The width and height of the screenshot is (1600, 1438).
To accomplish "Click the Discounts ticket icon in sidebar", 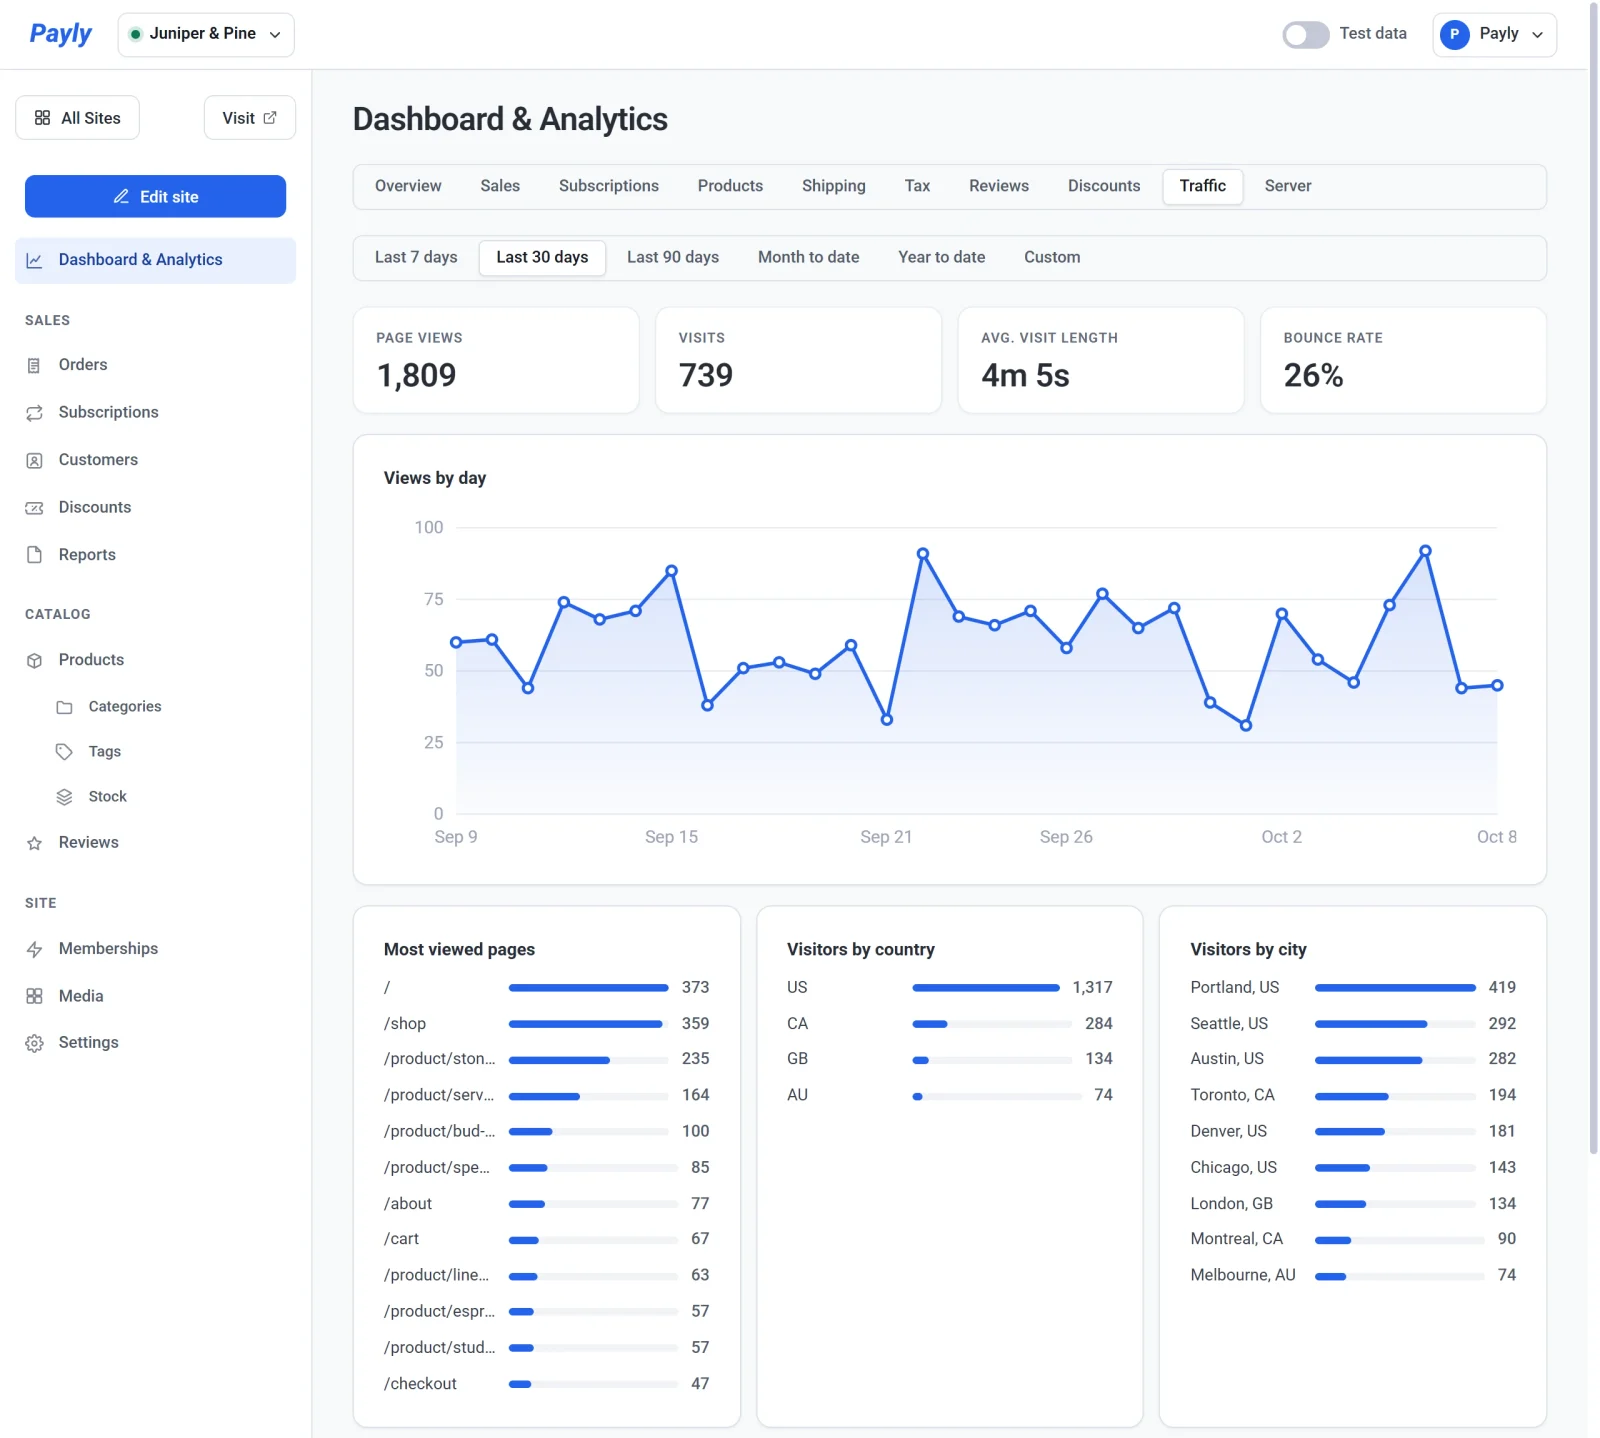I will (x=34, y=508).
